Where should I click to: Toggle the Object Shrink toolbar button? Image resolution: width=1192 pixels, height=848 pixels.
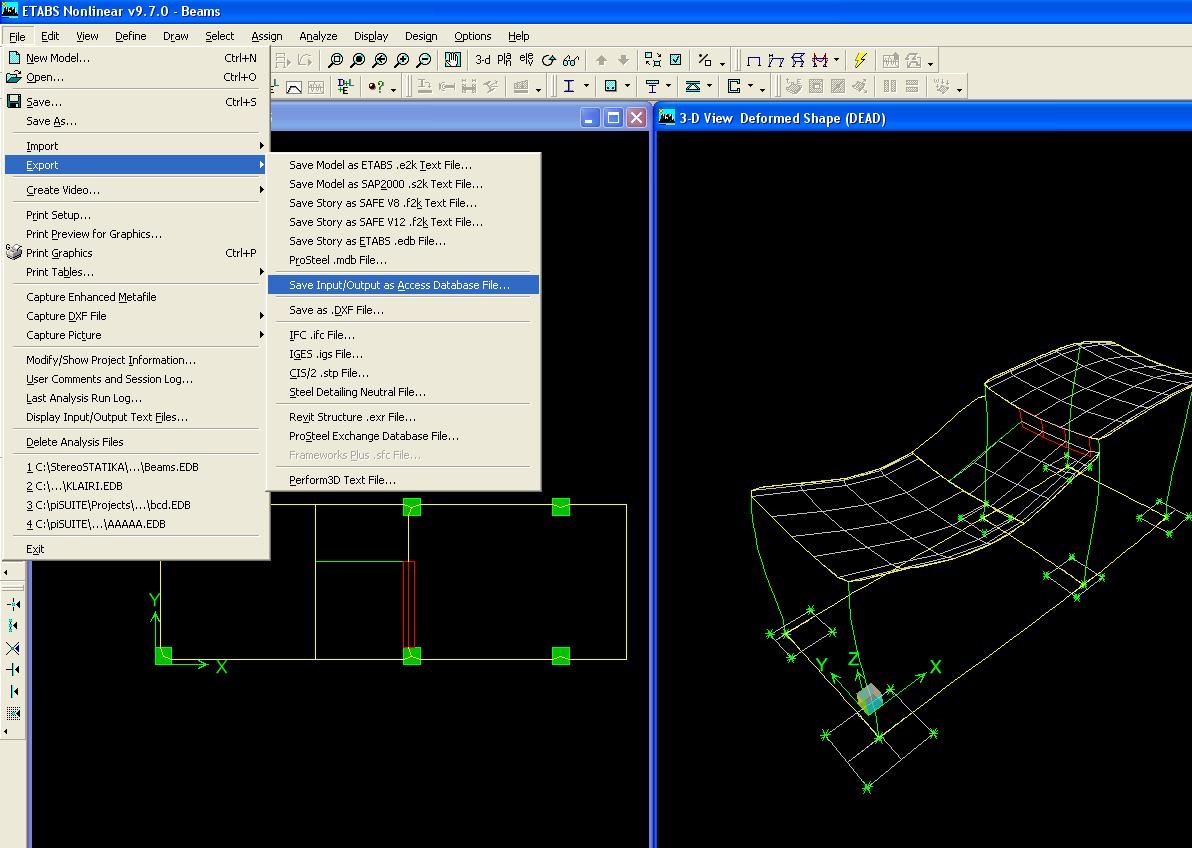[653, 60]
